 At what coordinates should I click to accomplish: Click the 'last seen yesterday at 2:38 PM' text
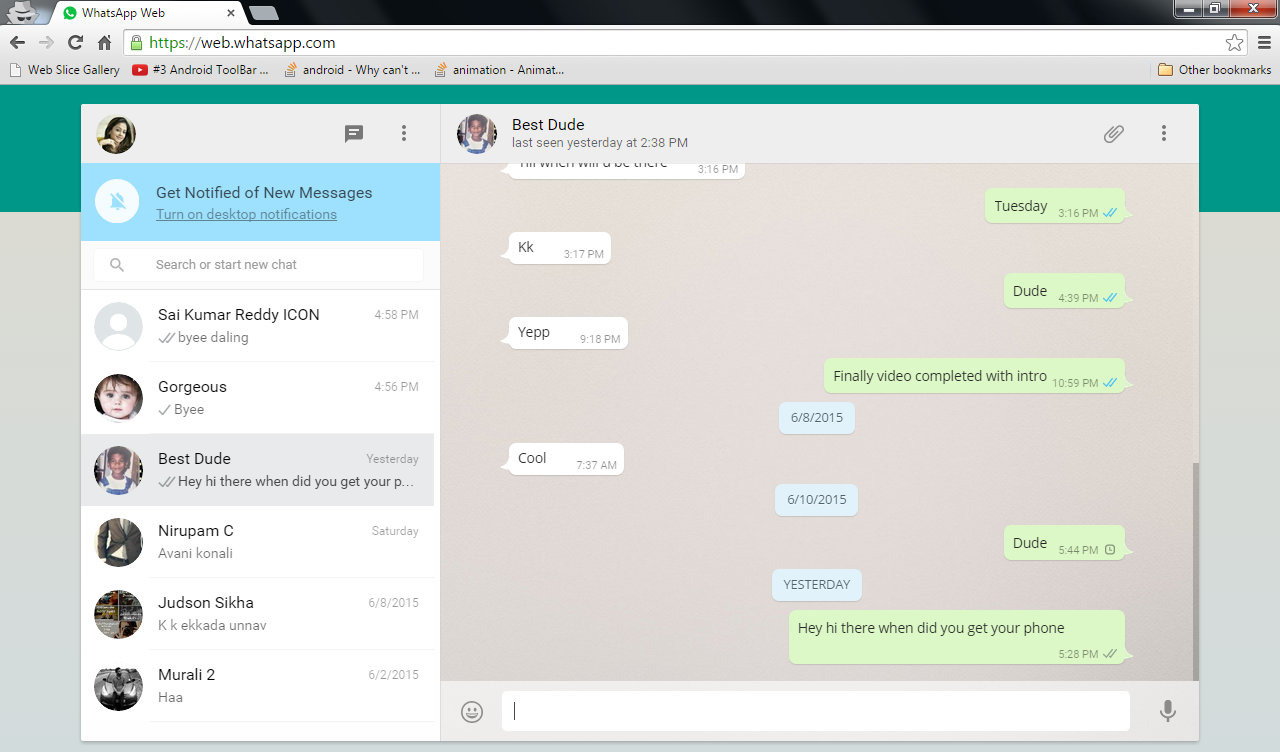pos(600,143)
